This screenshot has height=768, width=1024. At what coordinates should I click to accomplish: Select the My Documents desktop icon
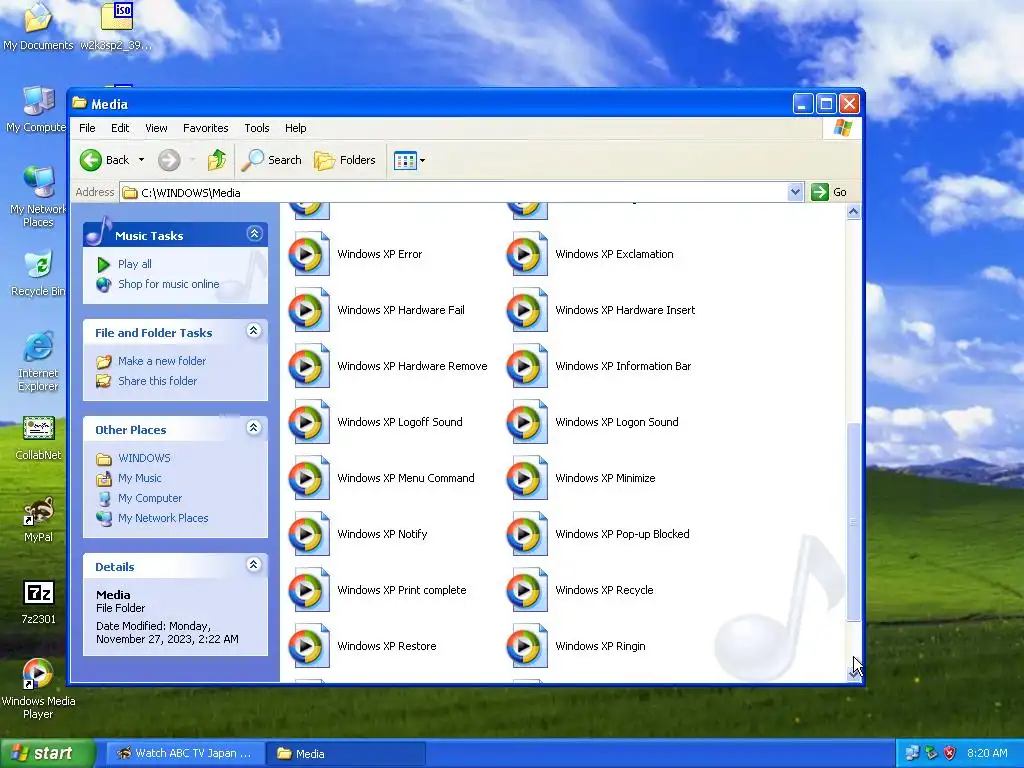coord(38,26)
